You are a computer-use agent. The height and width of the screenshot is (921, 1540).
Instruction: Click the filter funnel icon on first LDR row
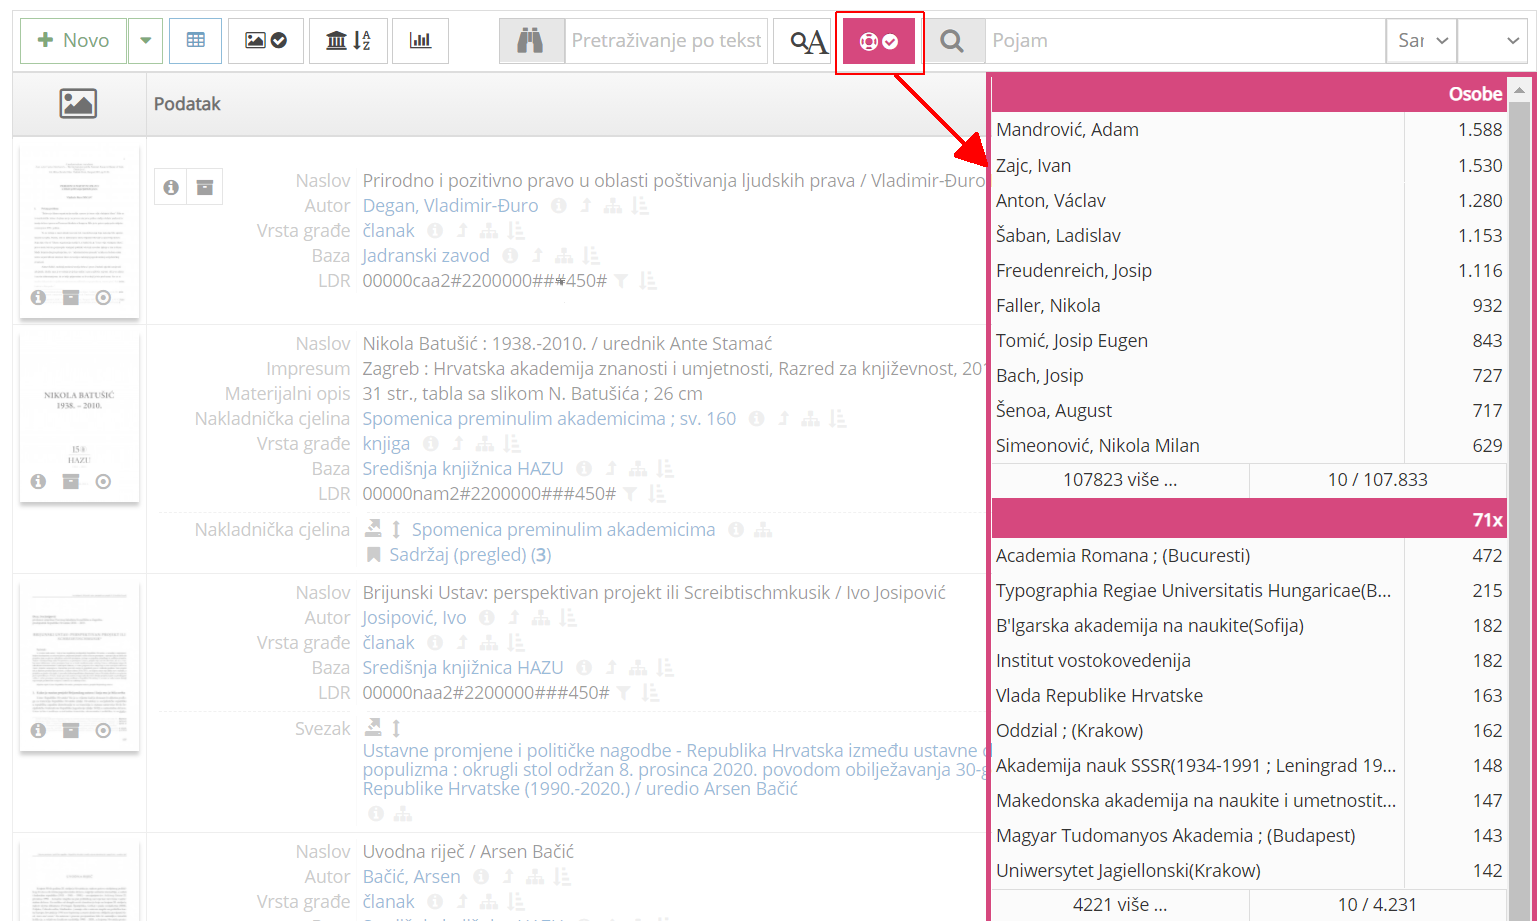pyautogui.click(x=622, y=281)
